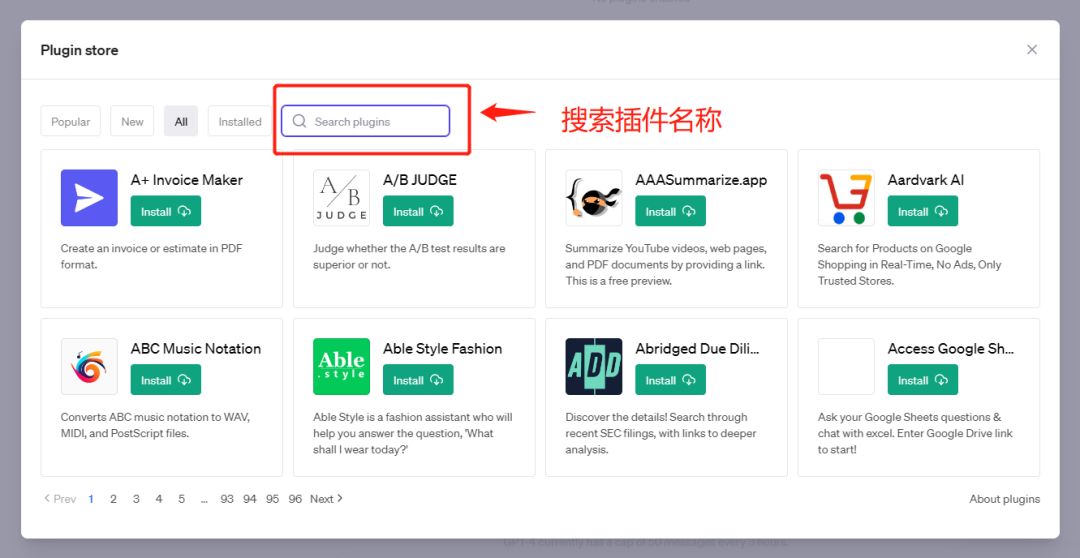Click the description 'Create an invoice or estimate'
The width and height of the screenshot is (1080, 558).
(x=152, y=256)
